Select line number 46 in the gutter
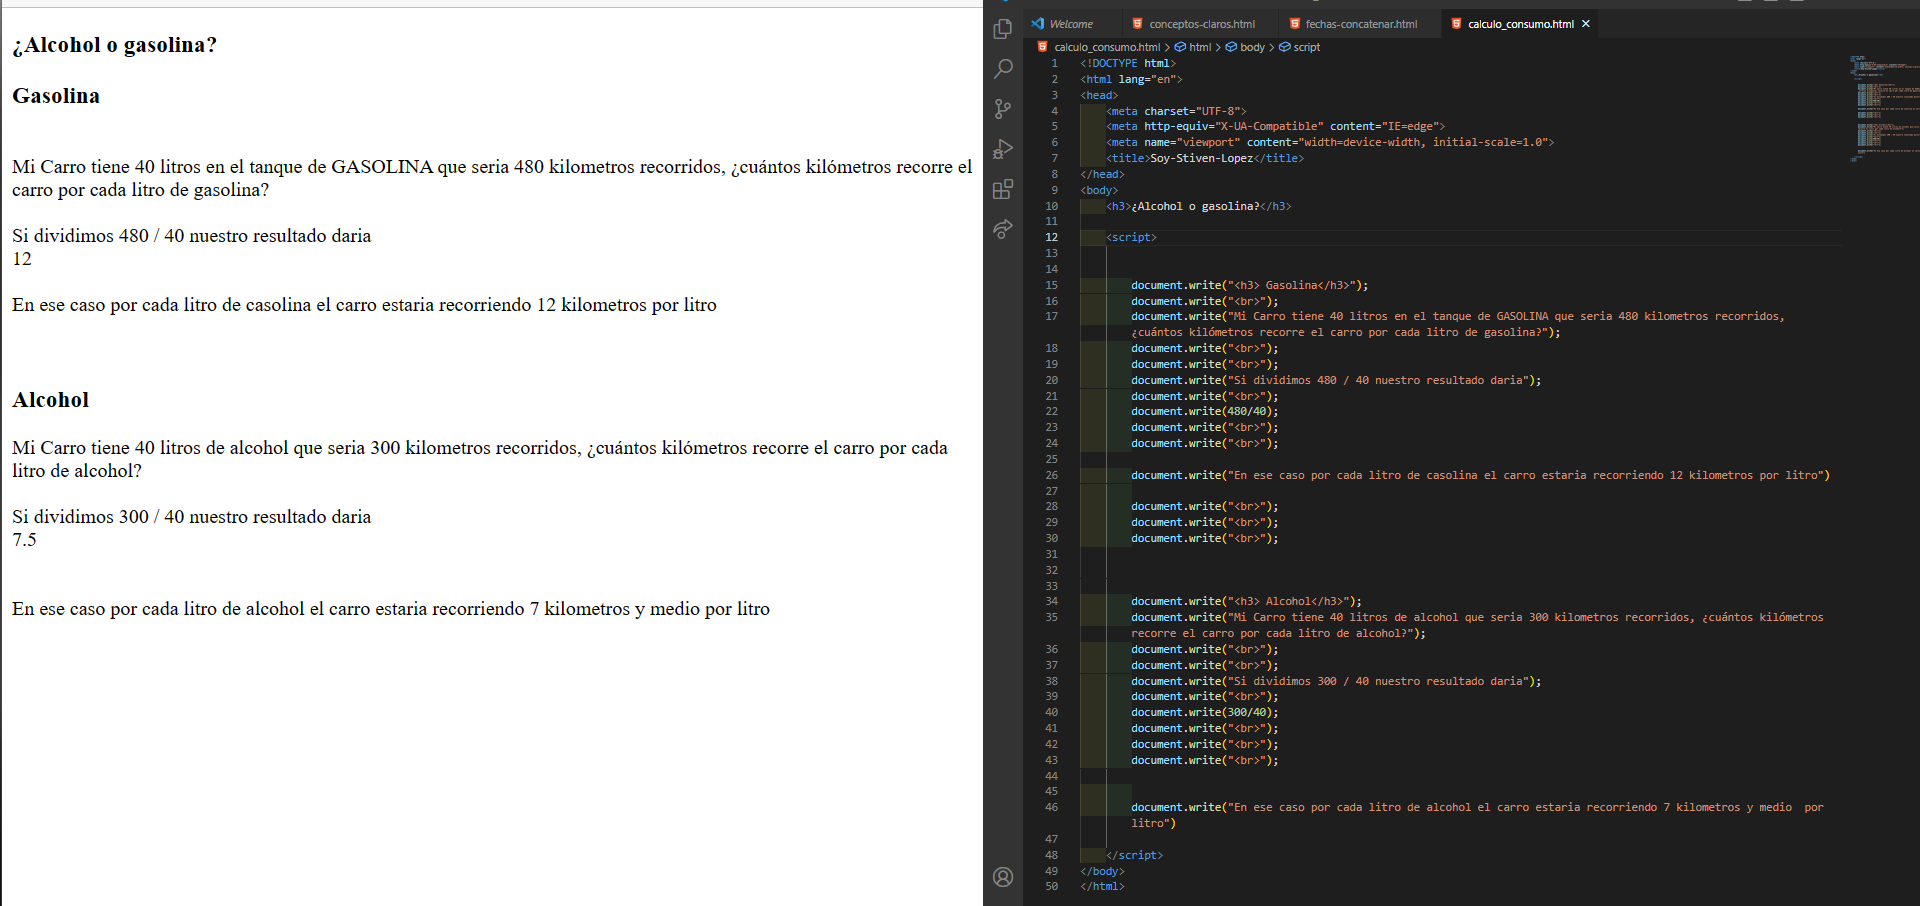 tap(1051, 807)
